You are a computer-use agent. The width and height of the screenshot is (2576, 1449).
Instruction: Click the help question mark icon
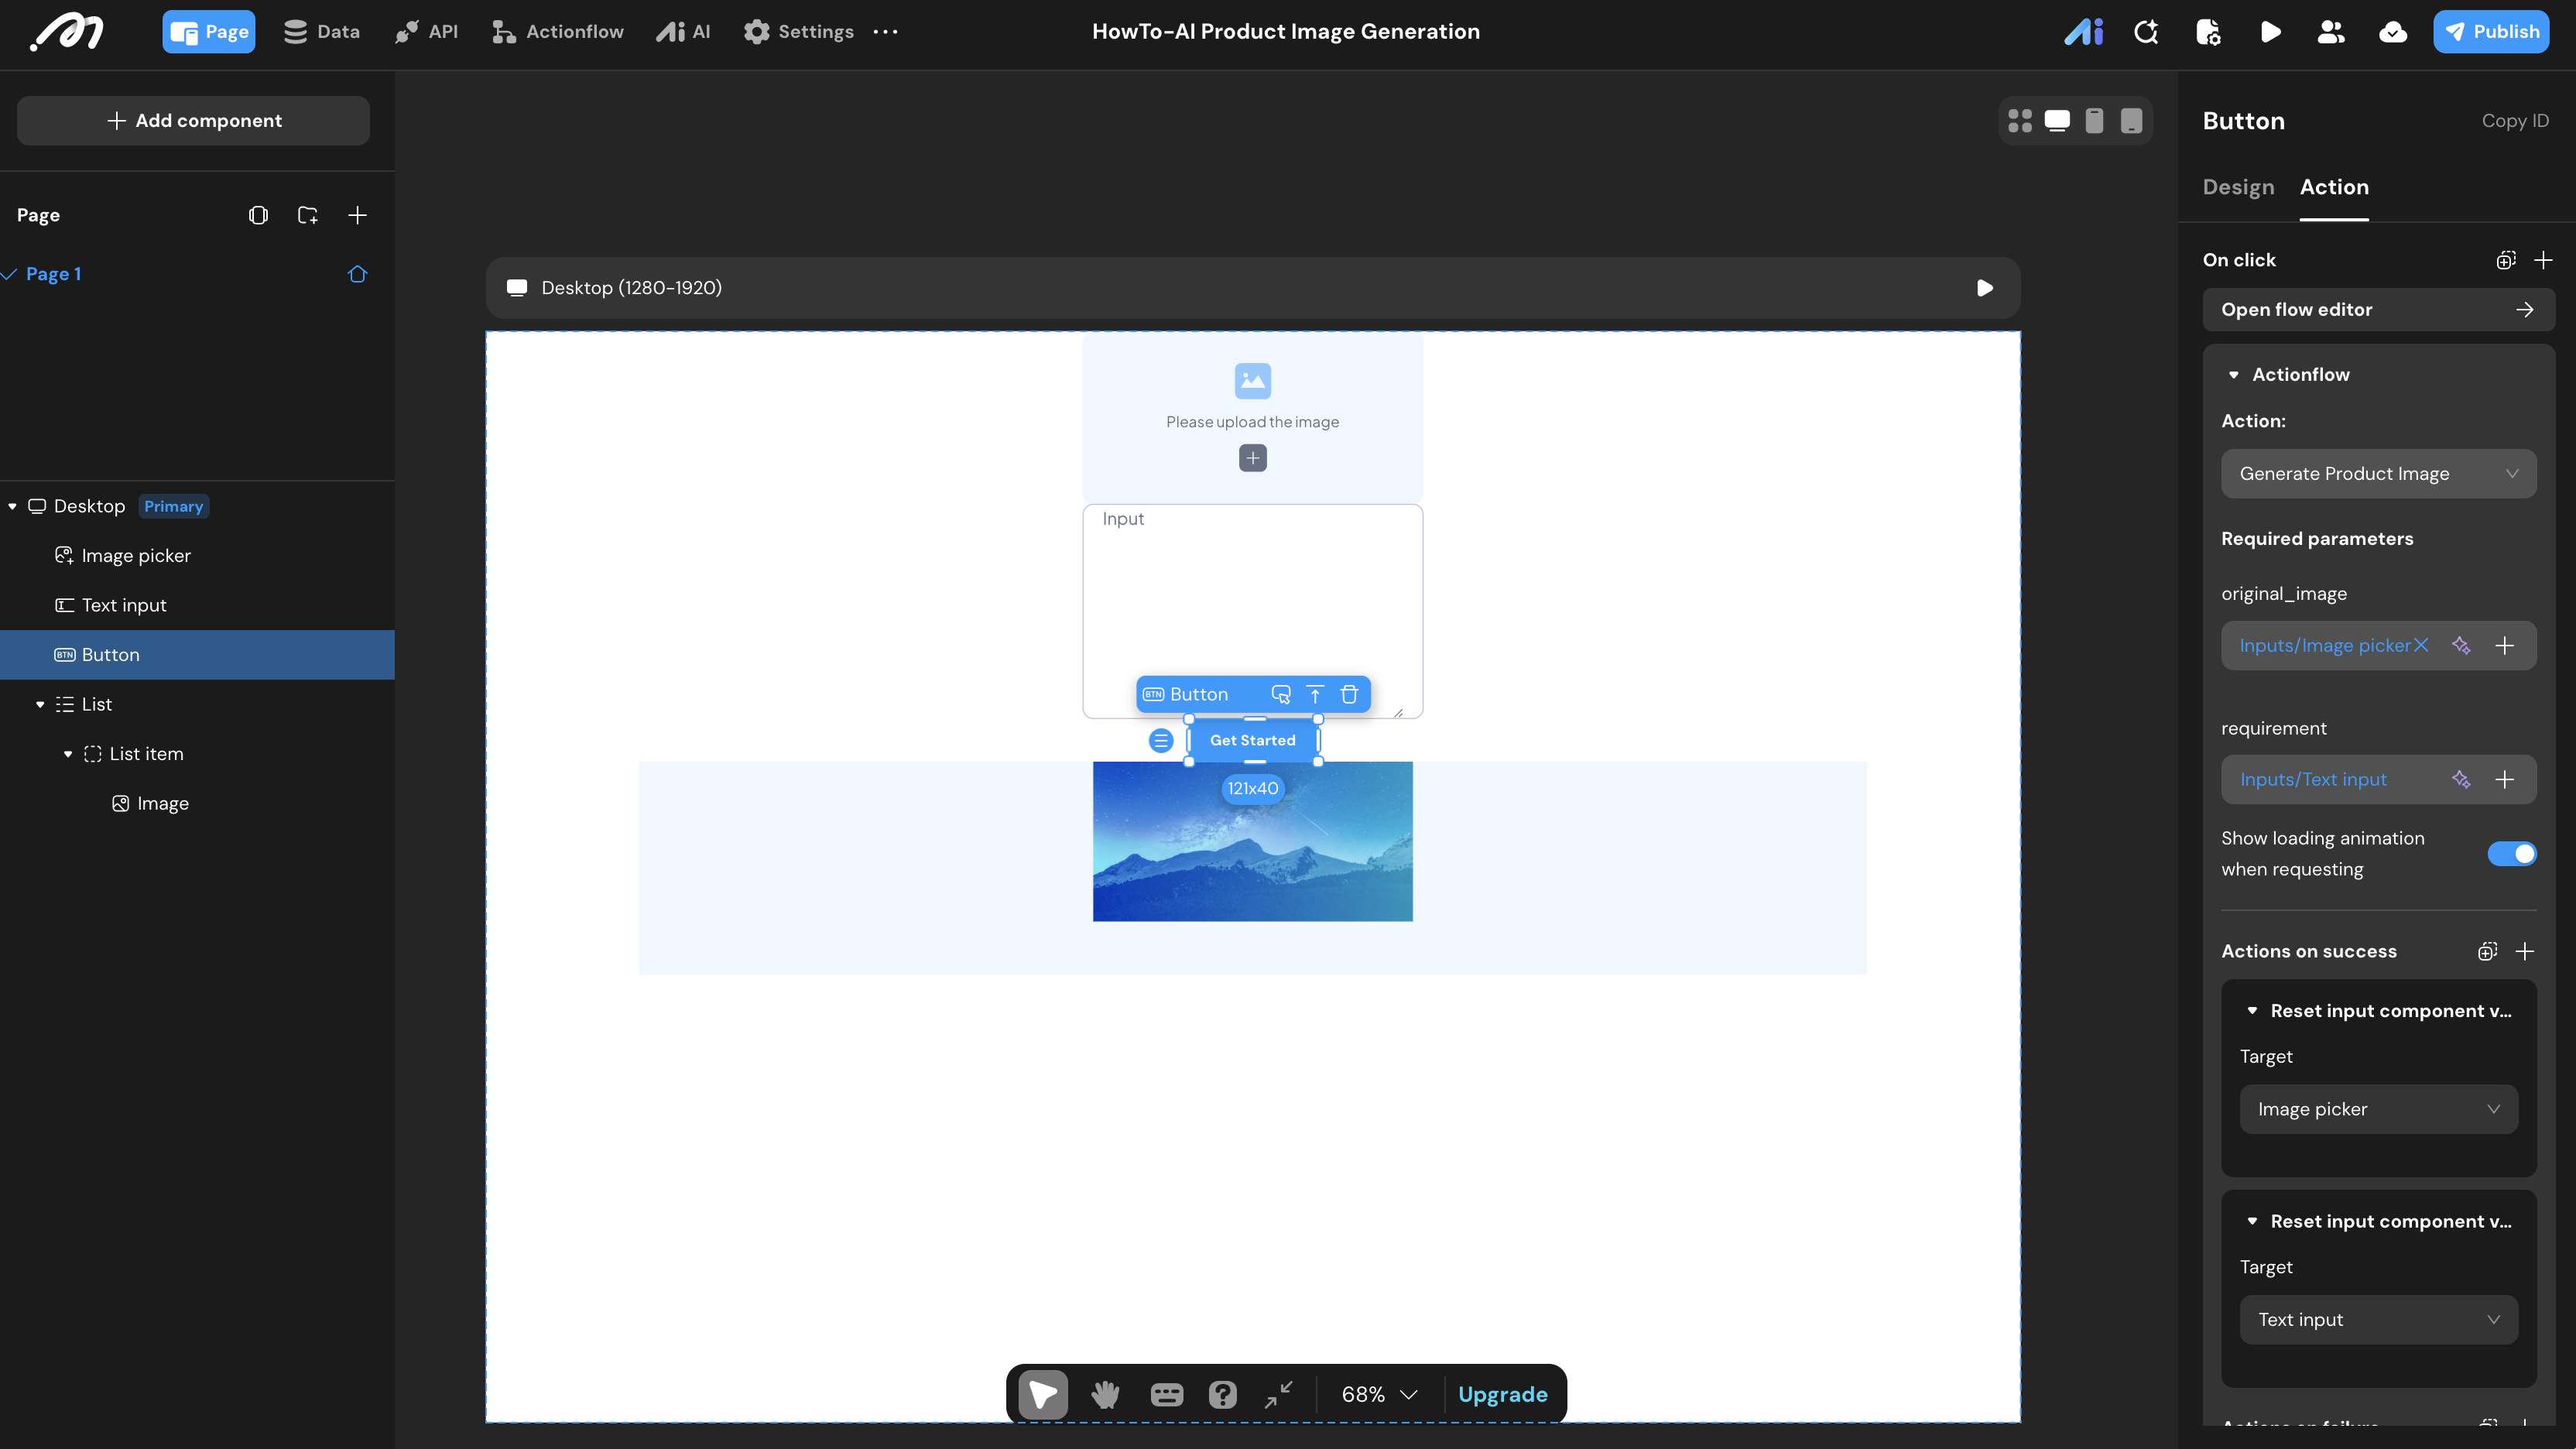pyautogui.click(x=1222, y=1394)
